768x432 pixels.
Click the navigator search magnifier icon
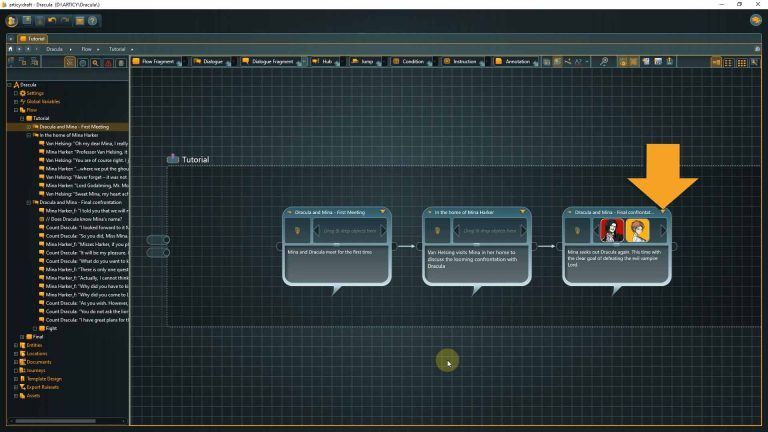coord(96,62)
